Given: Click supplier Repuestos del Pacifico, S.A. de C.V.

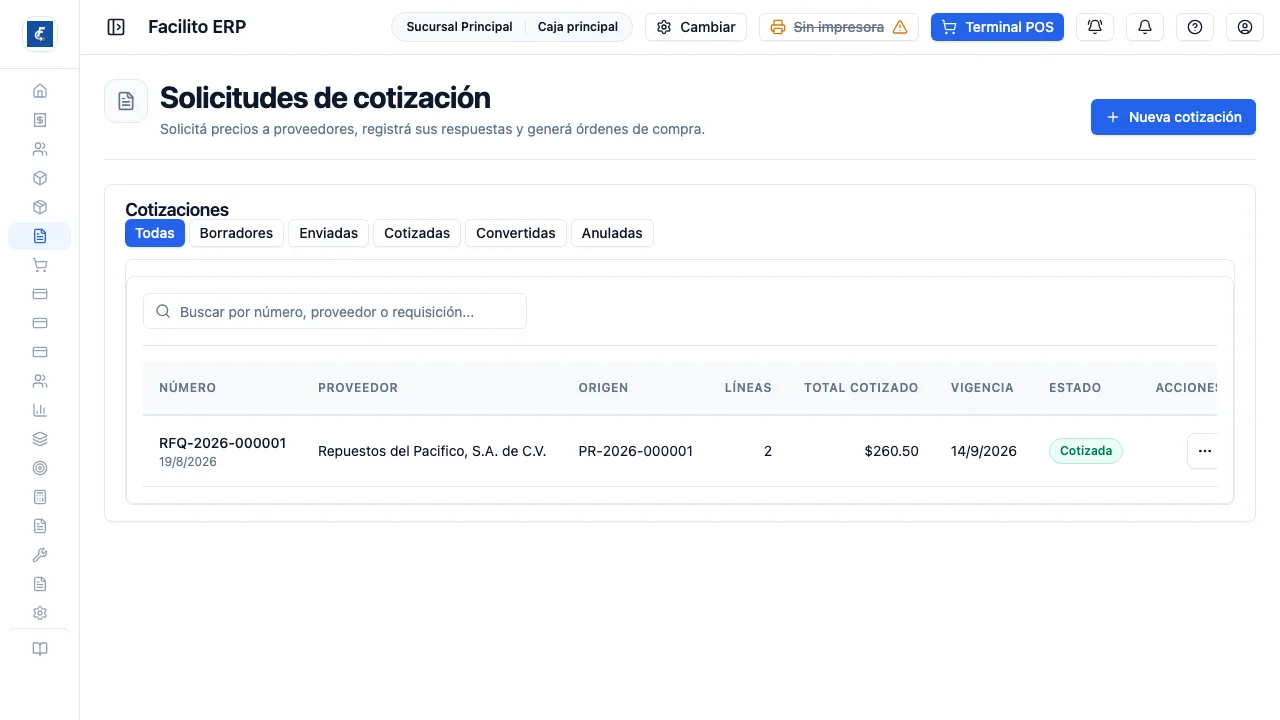Looking at the screenshot, I should (432, 451).
